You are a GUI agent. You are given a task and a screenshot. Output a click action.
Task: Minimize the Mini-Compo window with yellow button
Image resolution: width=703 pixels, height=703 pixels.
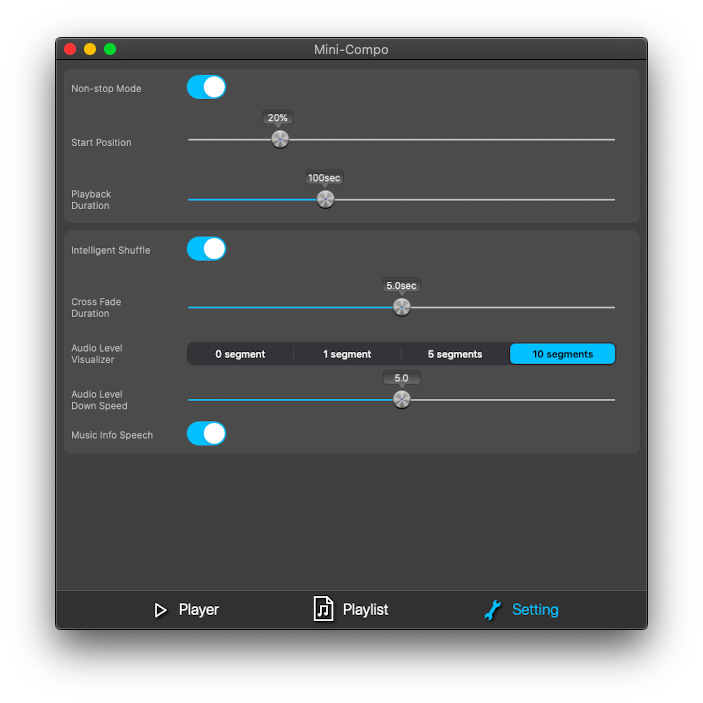tap(90, 49)
